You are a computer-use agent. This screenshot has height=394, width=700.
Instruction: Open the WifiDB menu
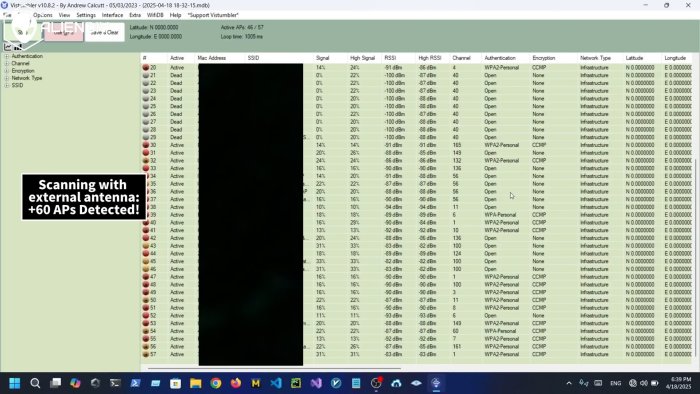[x=155, y=15]
